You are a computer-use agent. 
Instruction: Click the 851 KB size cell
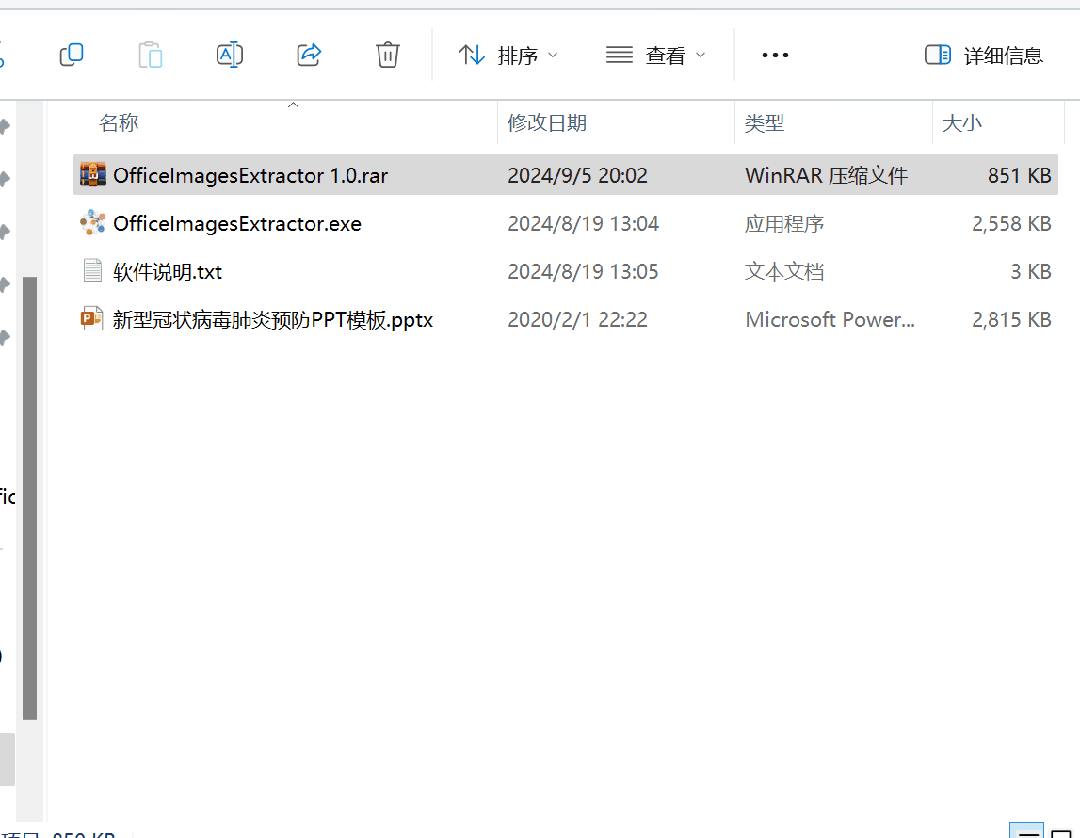(1019, 176)
